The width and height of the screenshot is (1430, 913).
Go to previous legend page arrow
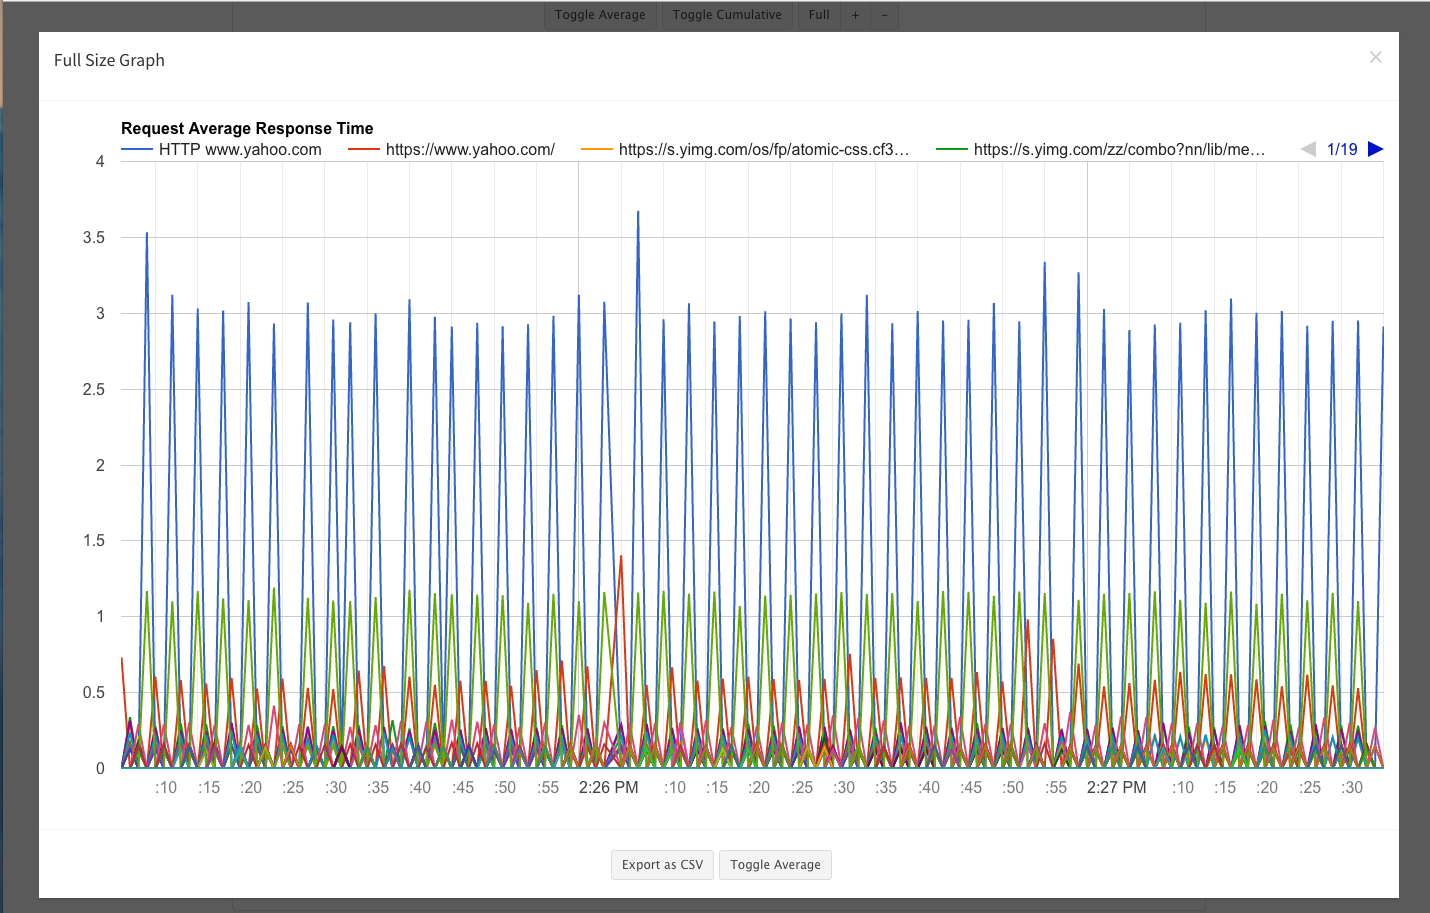(x=1308, y=149)
